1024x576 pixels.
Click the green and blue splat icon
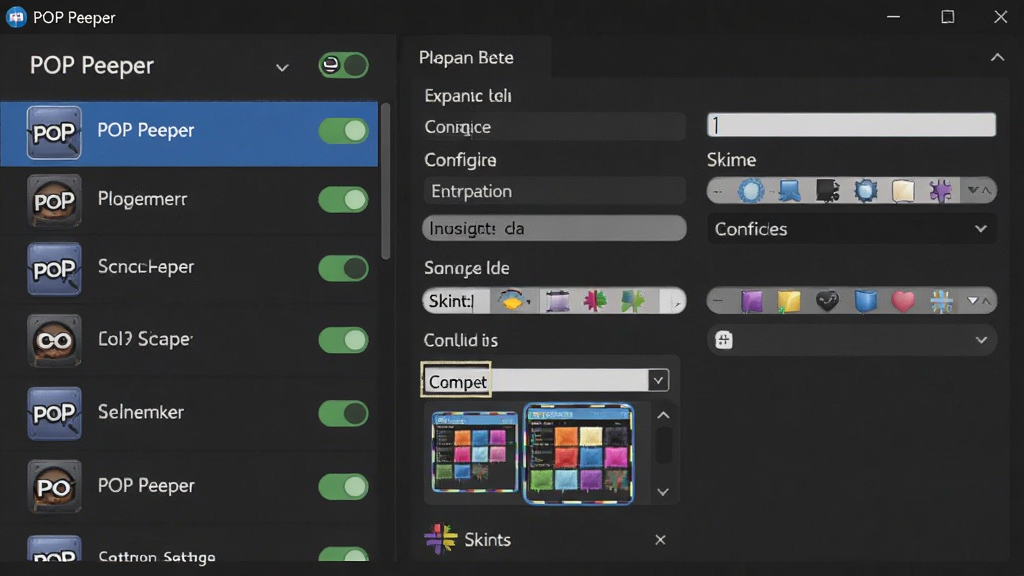coord(632,301)
